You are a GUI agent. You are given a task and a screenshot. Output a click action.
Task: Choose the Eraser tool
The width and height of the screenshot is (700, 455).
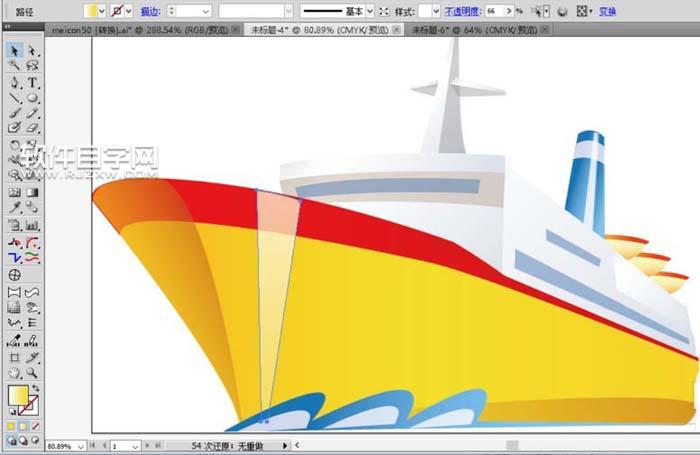(33, 128)
